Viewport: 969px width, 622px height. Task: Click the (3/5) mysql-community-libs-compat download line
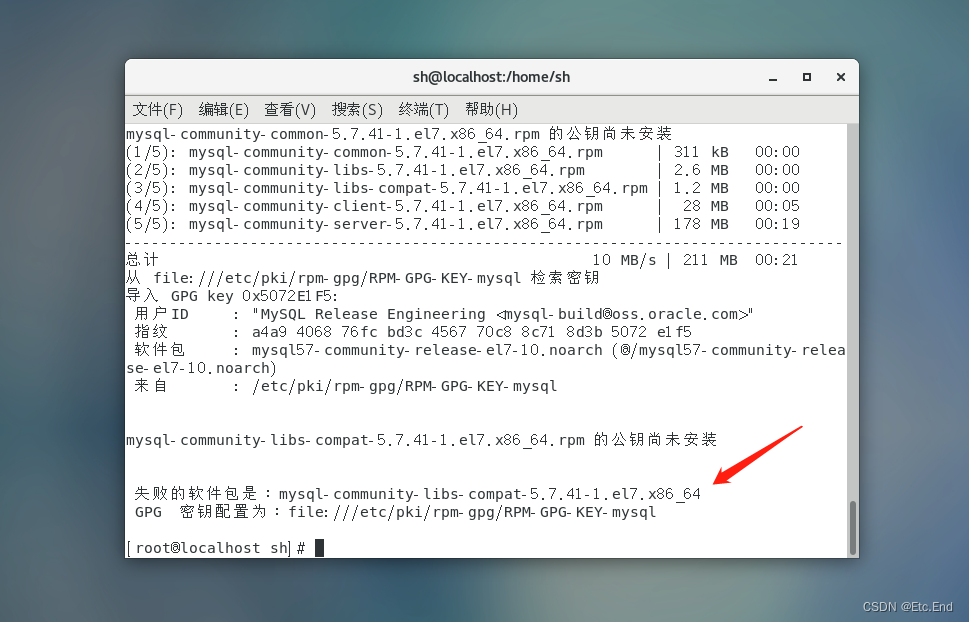(463, 188)
